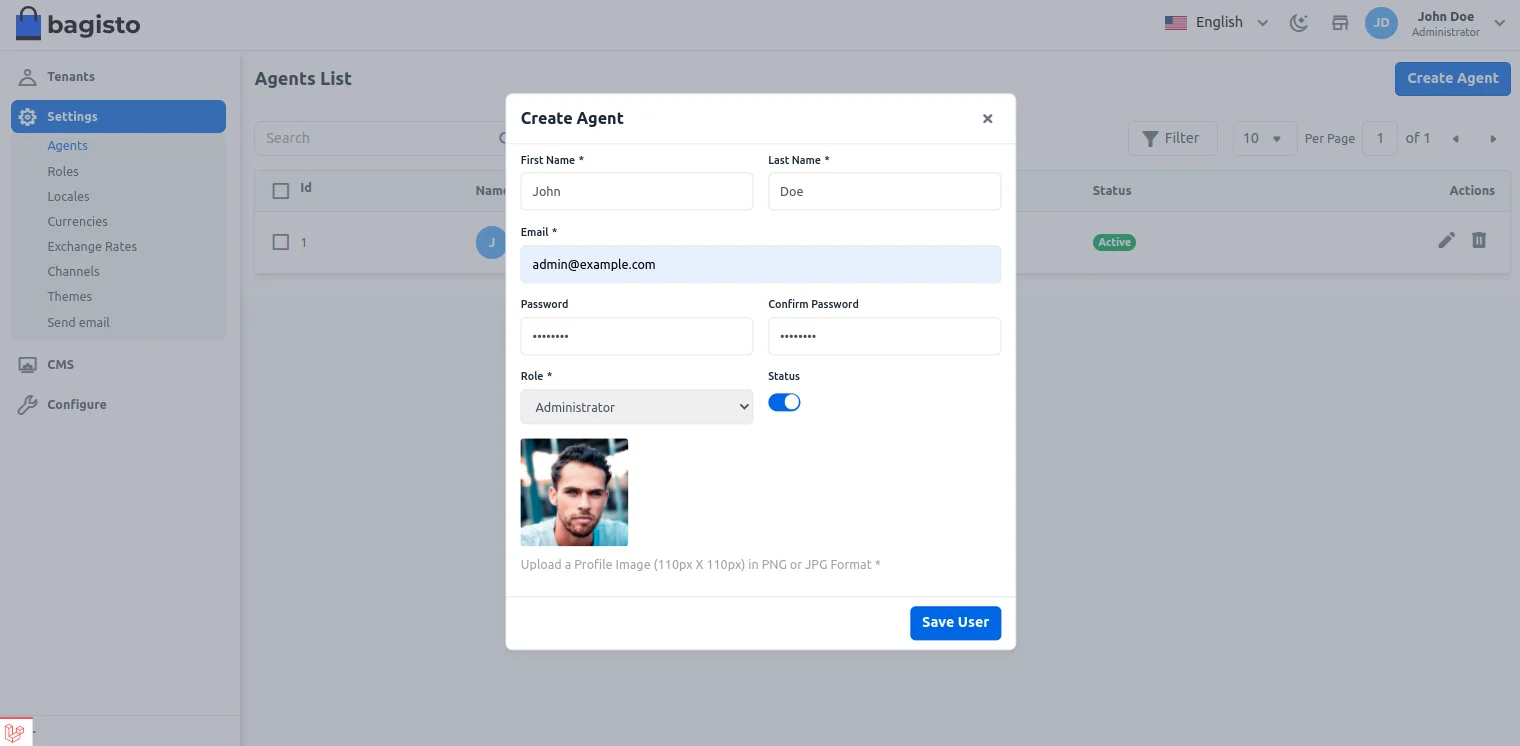Toggle the agent Status switch off

(x=784, y=401)
